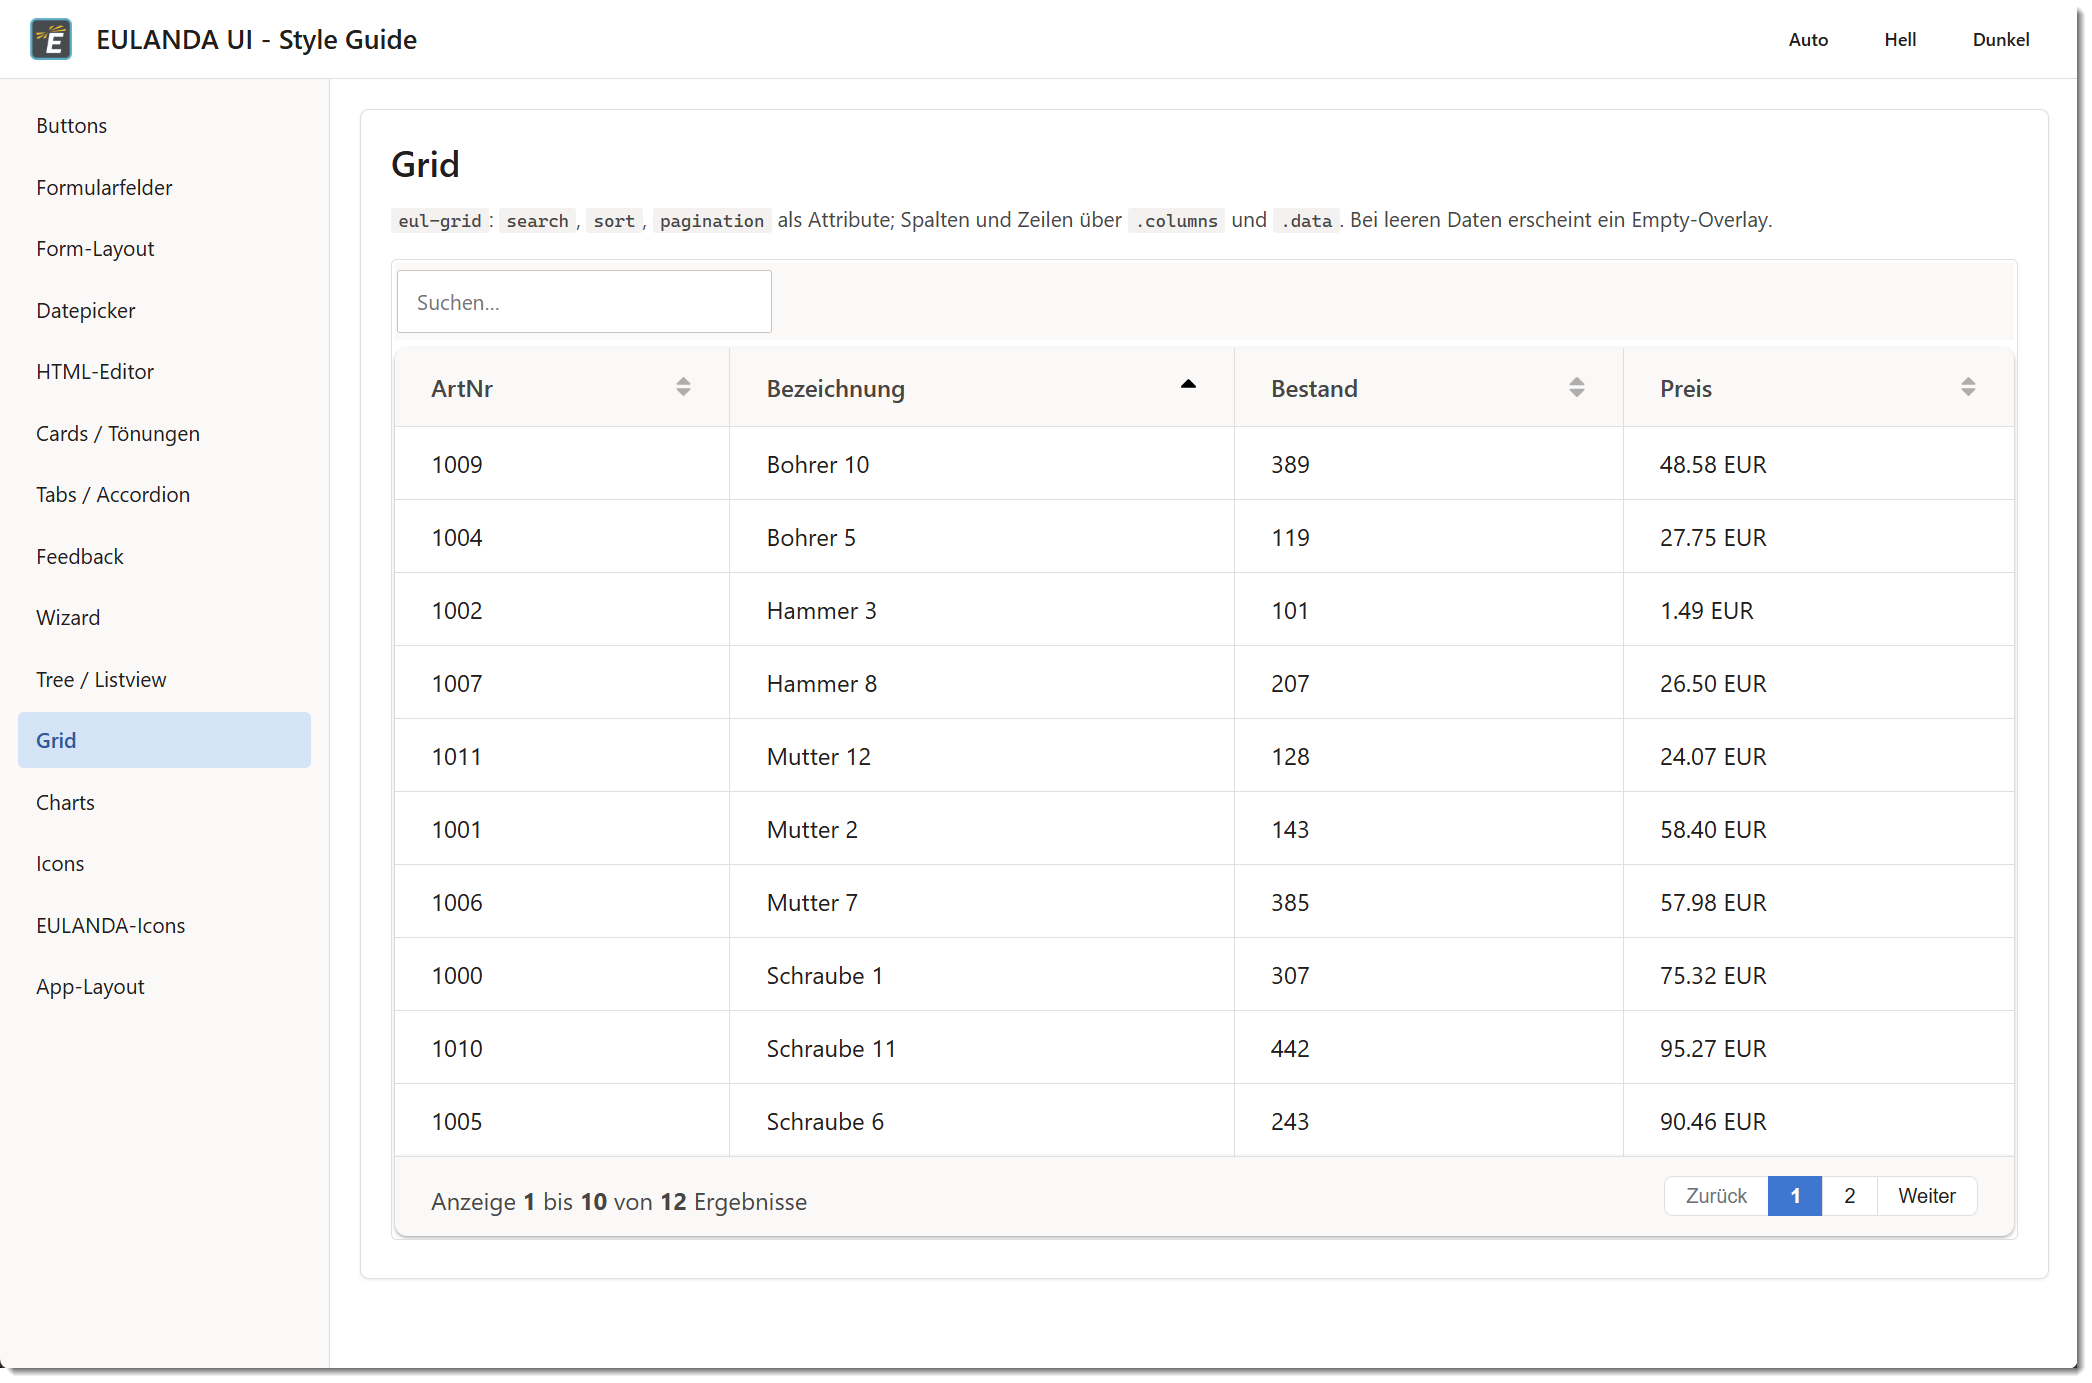The height and width of the screenshot is (1383, 2092).
Task: Open the Icons section
Action: (x=164, y=864)
